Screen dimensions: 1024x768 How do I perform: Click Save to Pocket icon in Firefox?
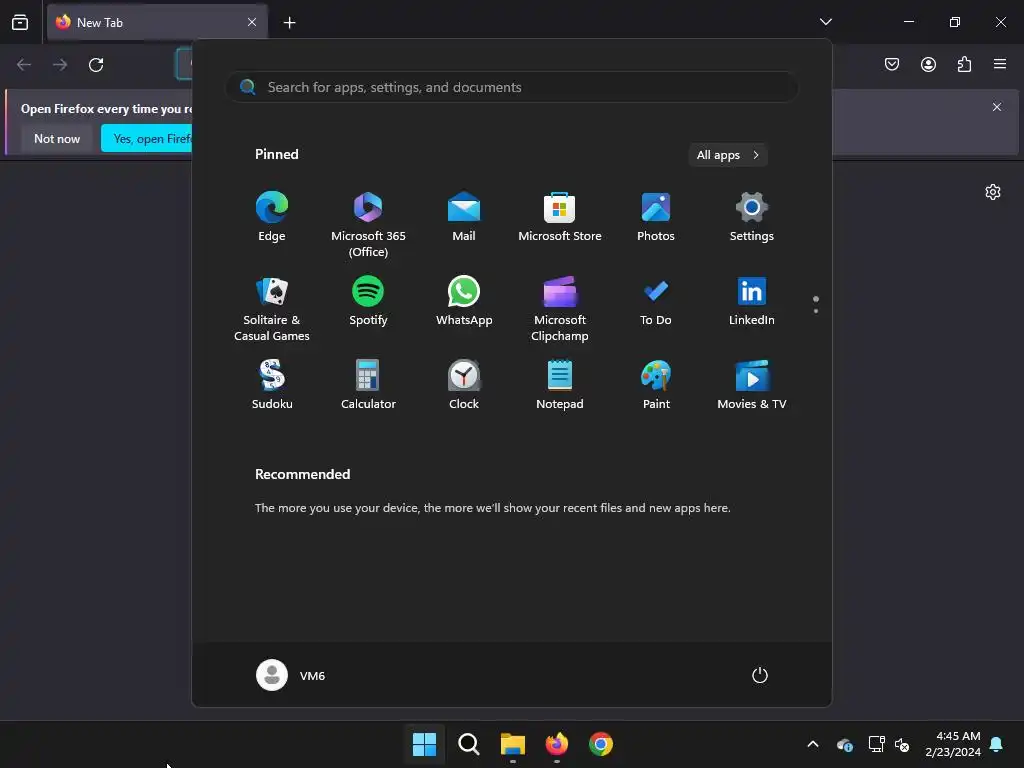pyautogui.click(x=892, y=64)
